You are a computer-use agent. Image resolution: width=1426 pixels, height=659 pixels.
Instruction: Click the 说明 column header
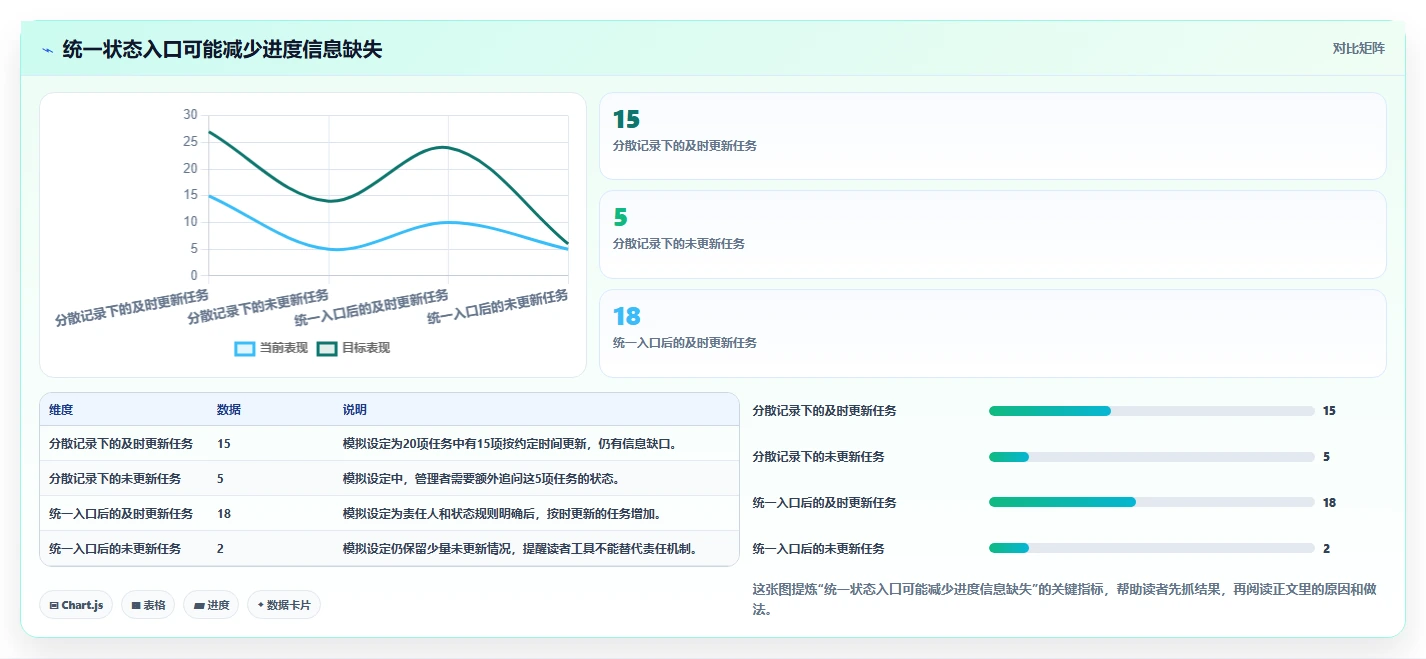point(354,410)
